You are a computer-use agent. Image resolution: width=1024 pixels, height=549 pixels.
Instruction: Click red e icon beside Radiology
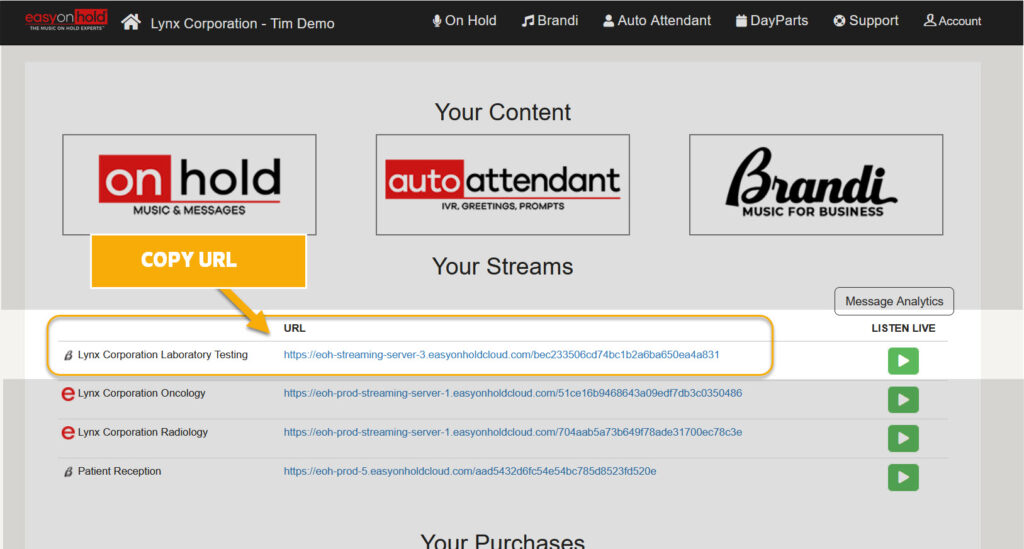coord(68,433)
